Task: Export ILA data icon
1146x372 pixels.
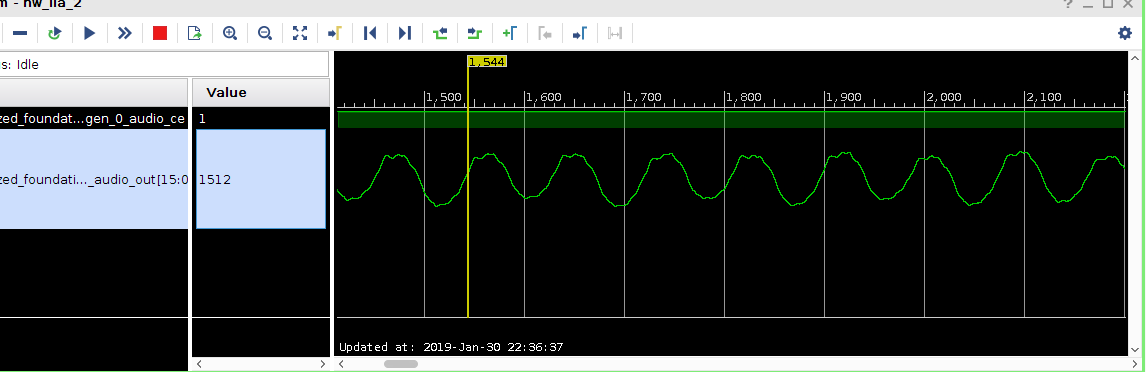Action: pyautogui.click(x=194, y=33)
